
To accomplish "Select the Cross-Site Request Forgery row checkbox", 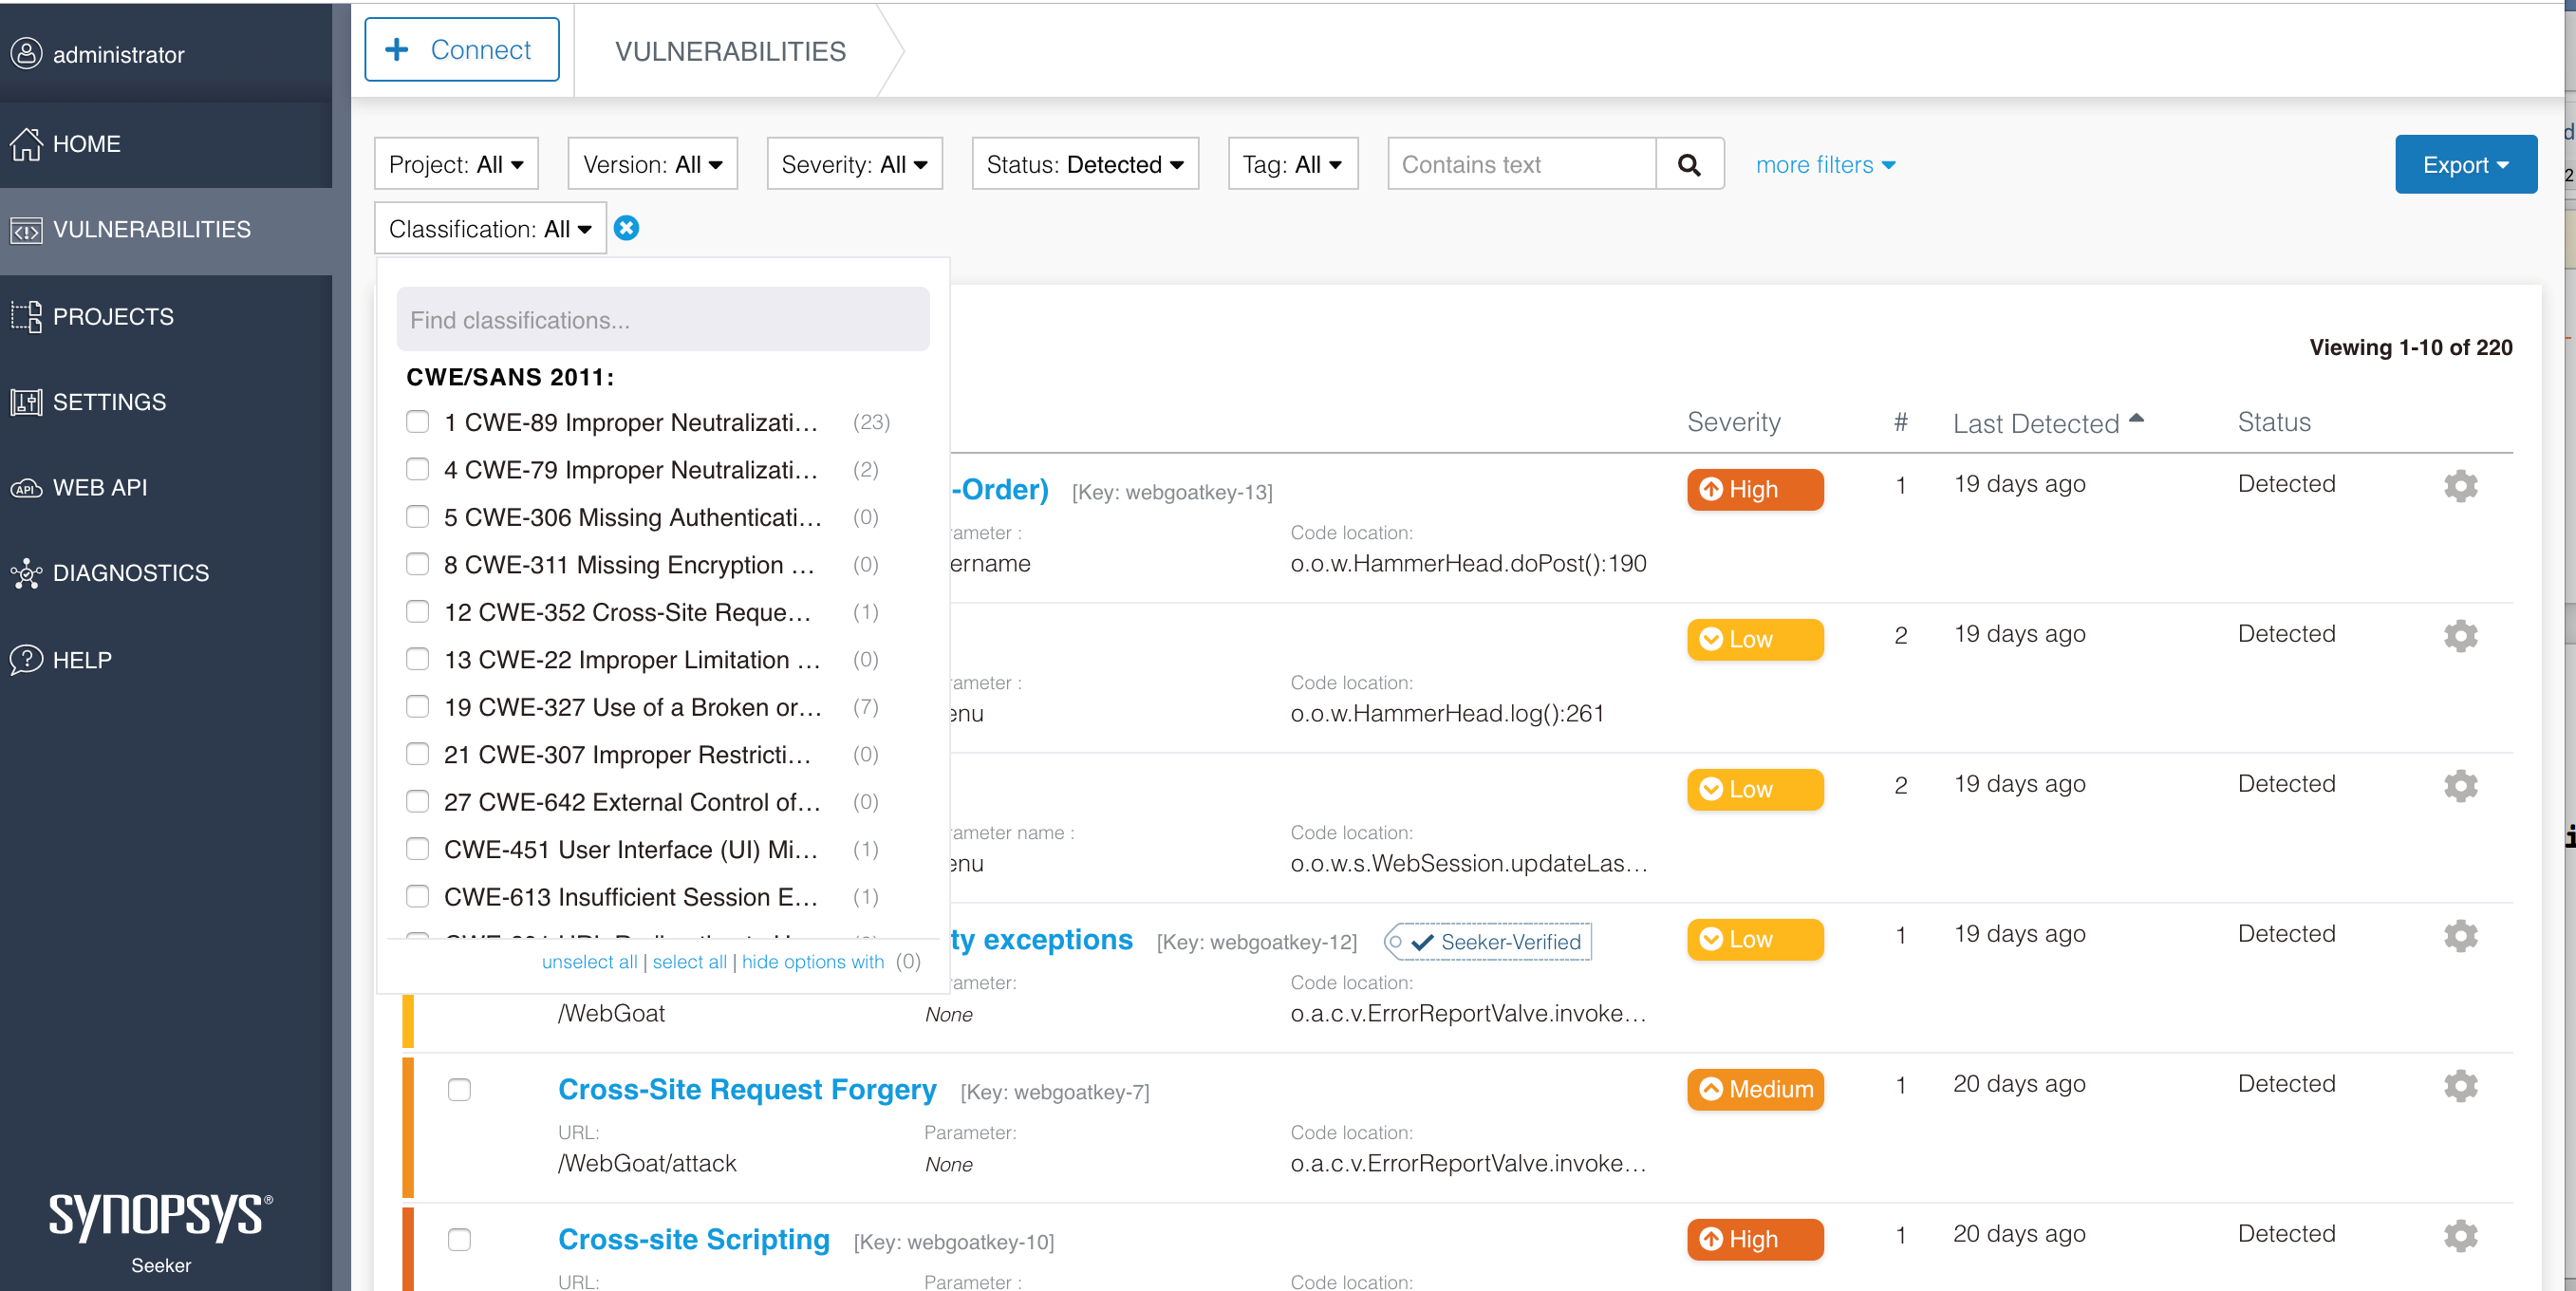I will [459, 1089].
